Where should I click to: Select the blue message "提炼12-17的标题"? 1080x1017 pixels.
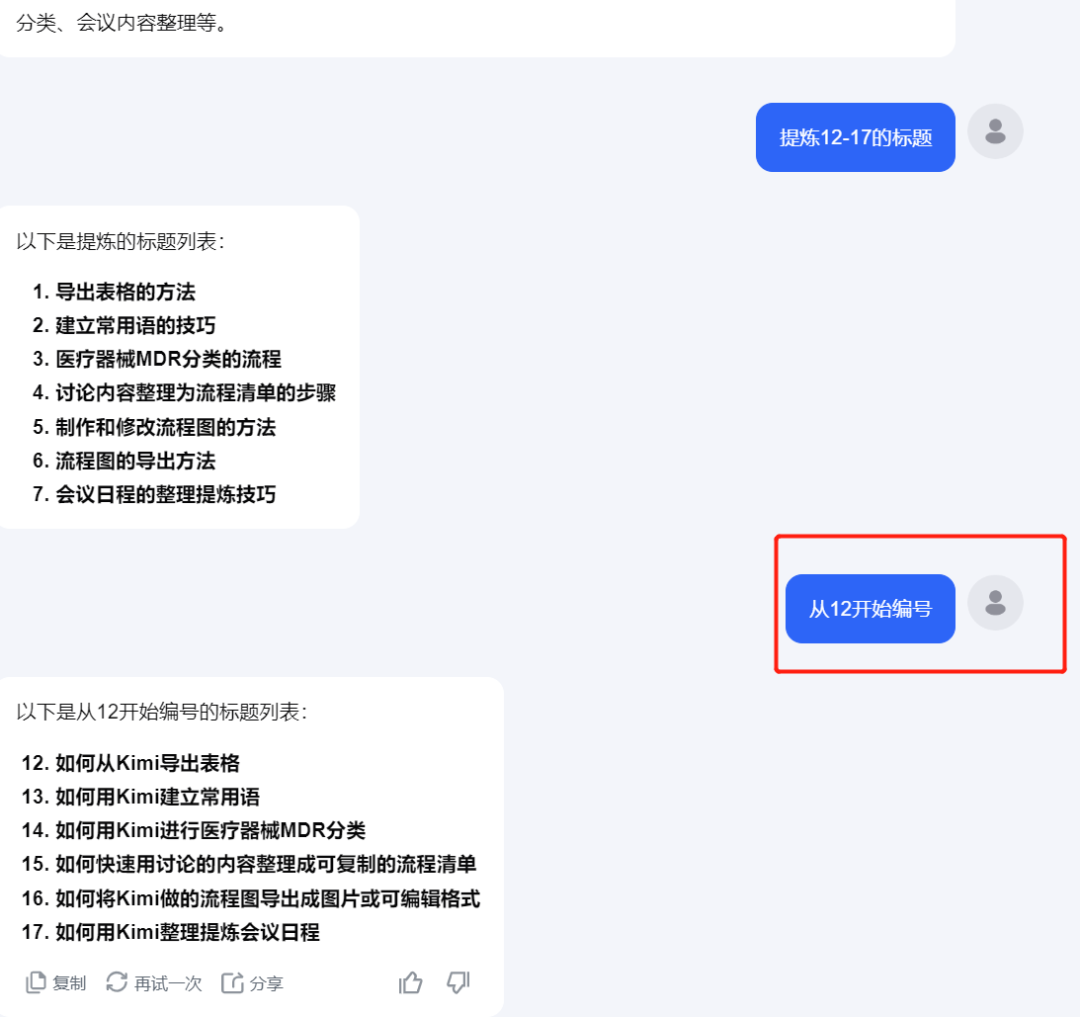(x=855, y=138)
